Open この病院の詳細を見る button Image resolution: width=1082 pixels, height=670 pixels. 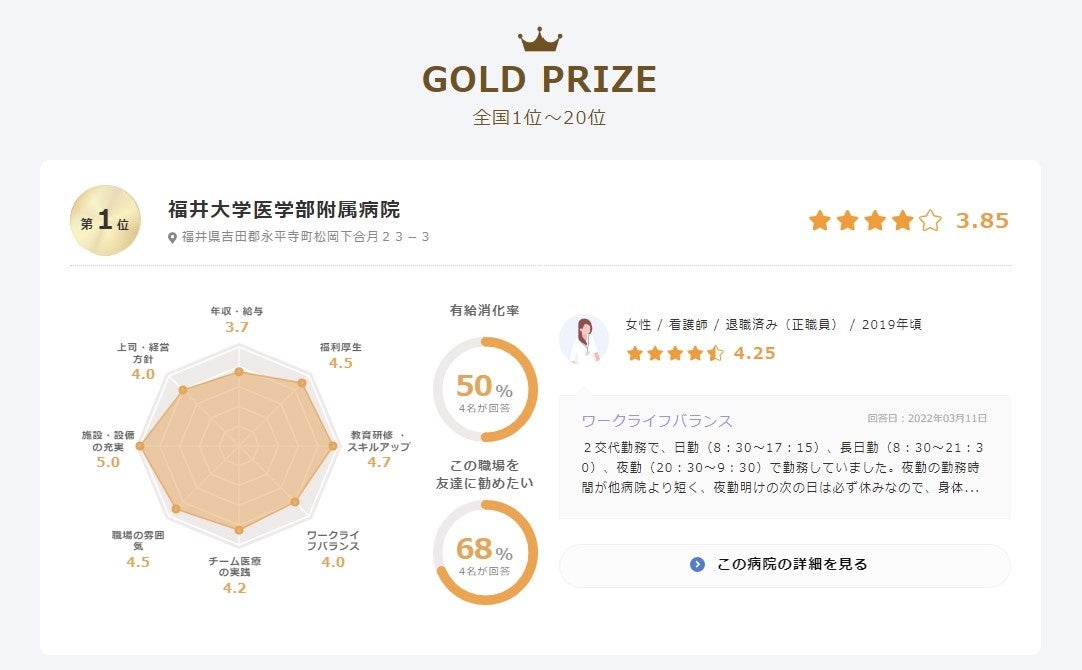click(x=785, y=565)
